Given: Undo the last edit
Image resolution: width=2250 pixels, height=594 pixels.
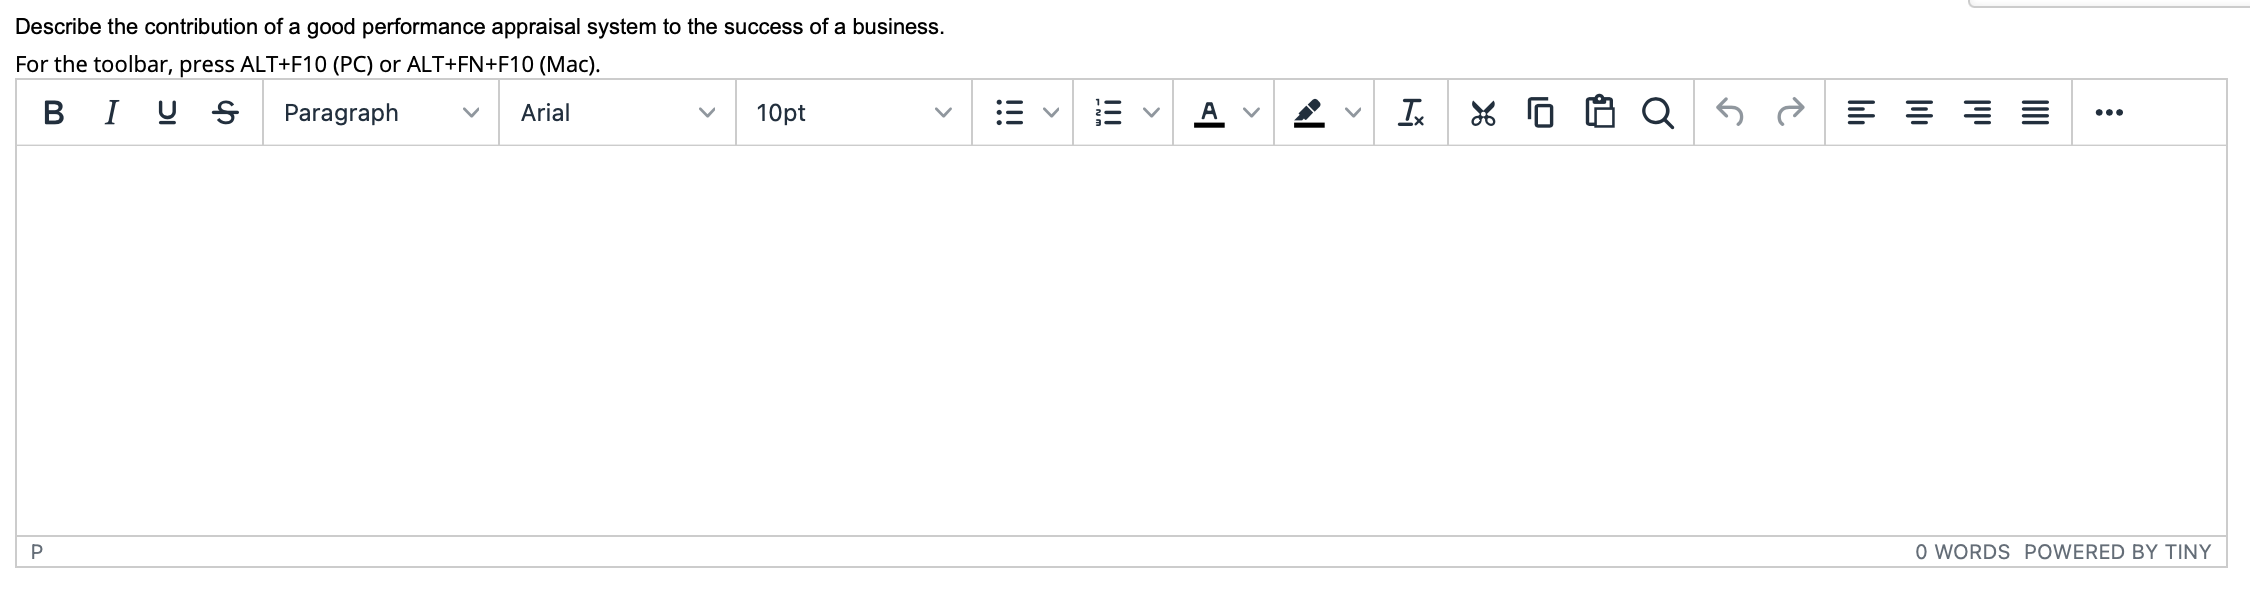Looking at the screenshot, I should tap(1730, 113).
